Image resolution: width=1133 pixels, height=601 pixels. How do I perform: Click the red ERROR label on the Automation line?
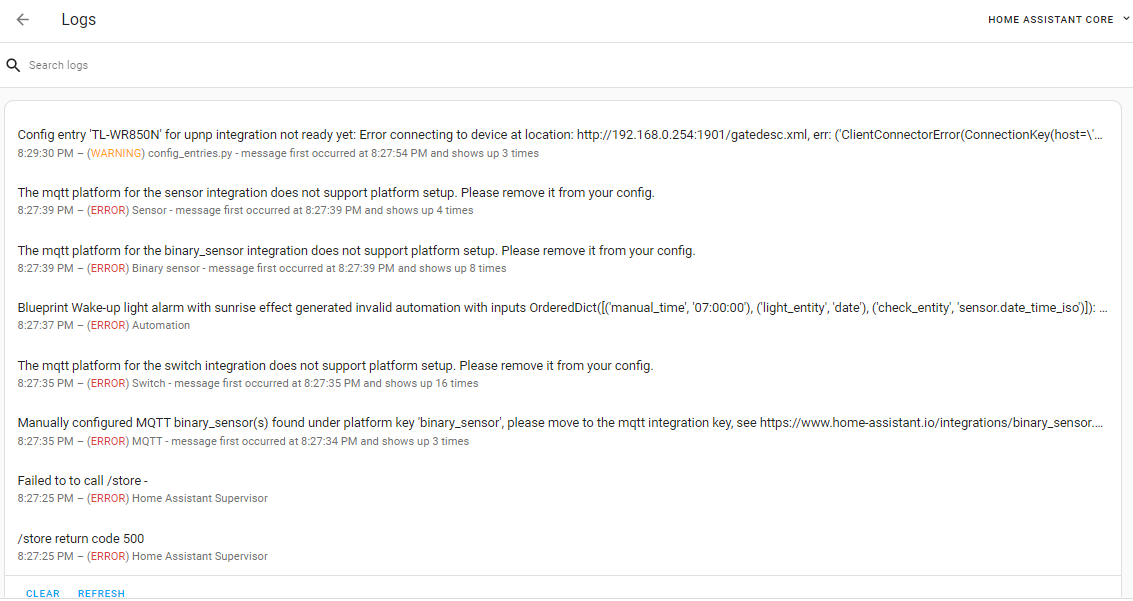click(x=107, y=326)
